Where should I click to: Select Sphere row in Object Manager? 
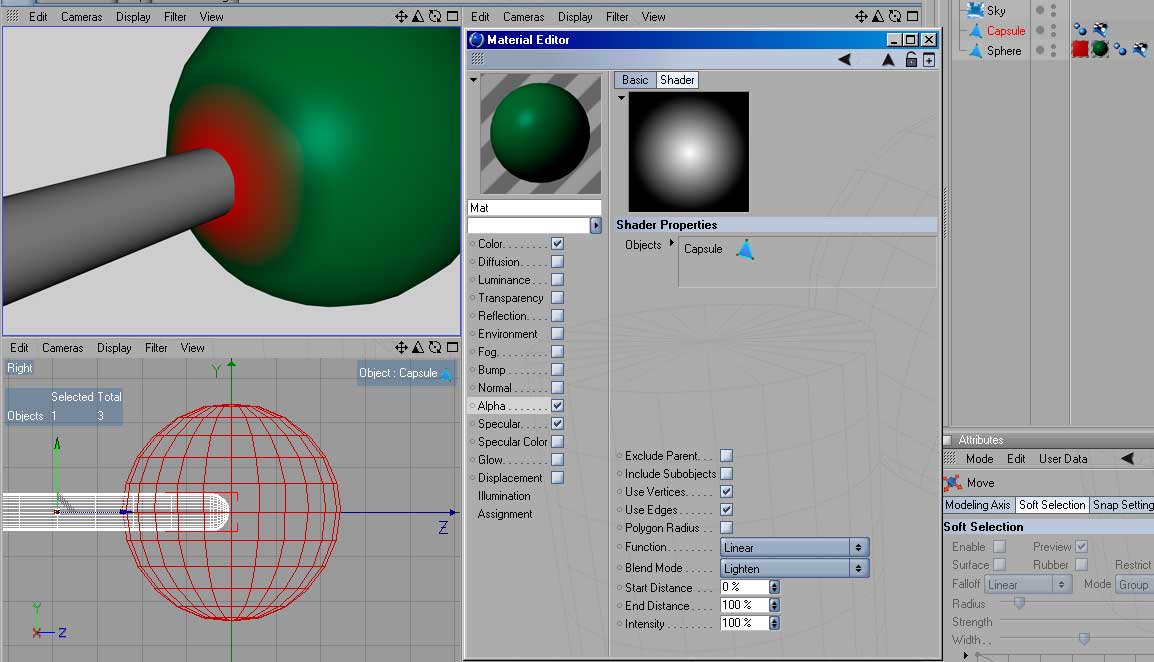(1004, 50)
